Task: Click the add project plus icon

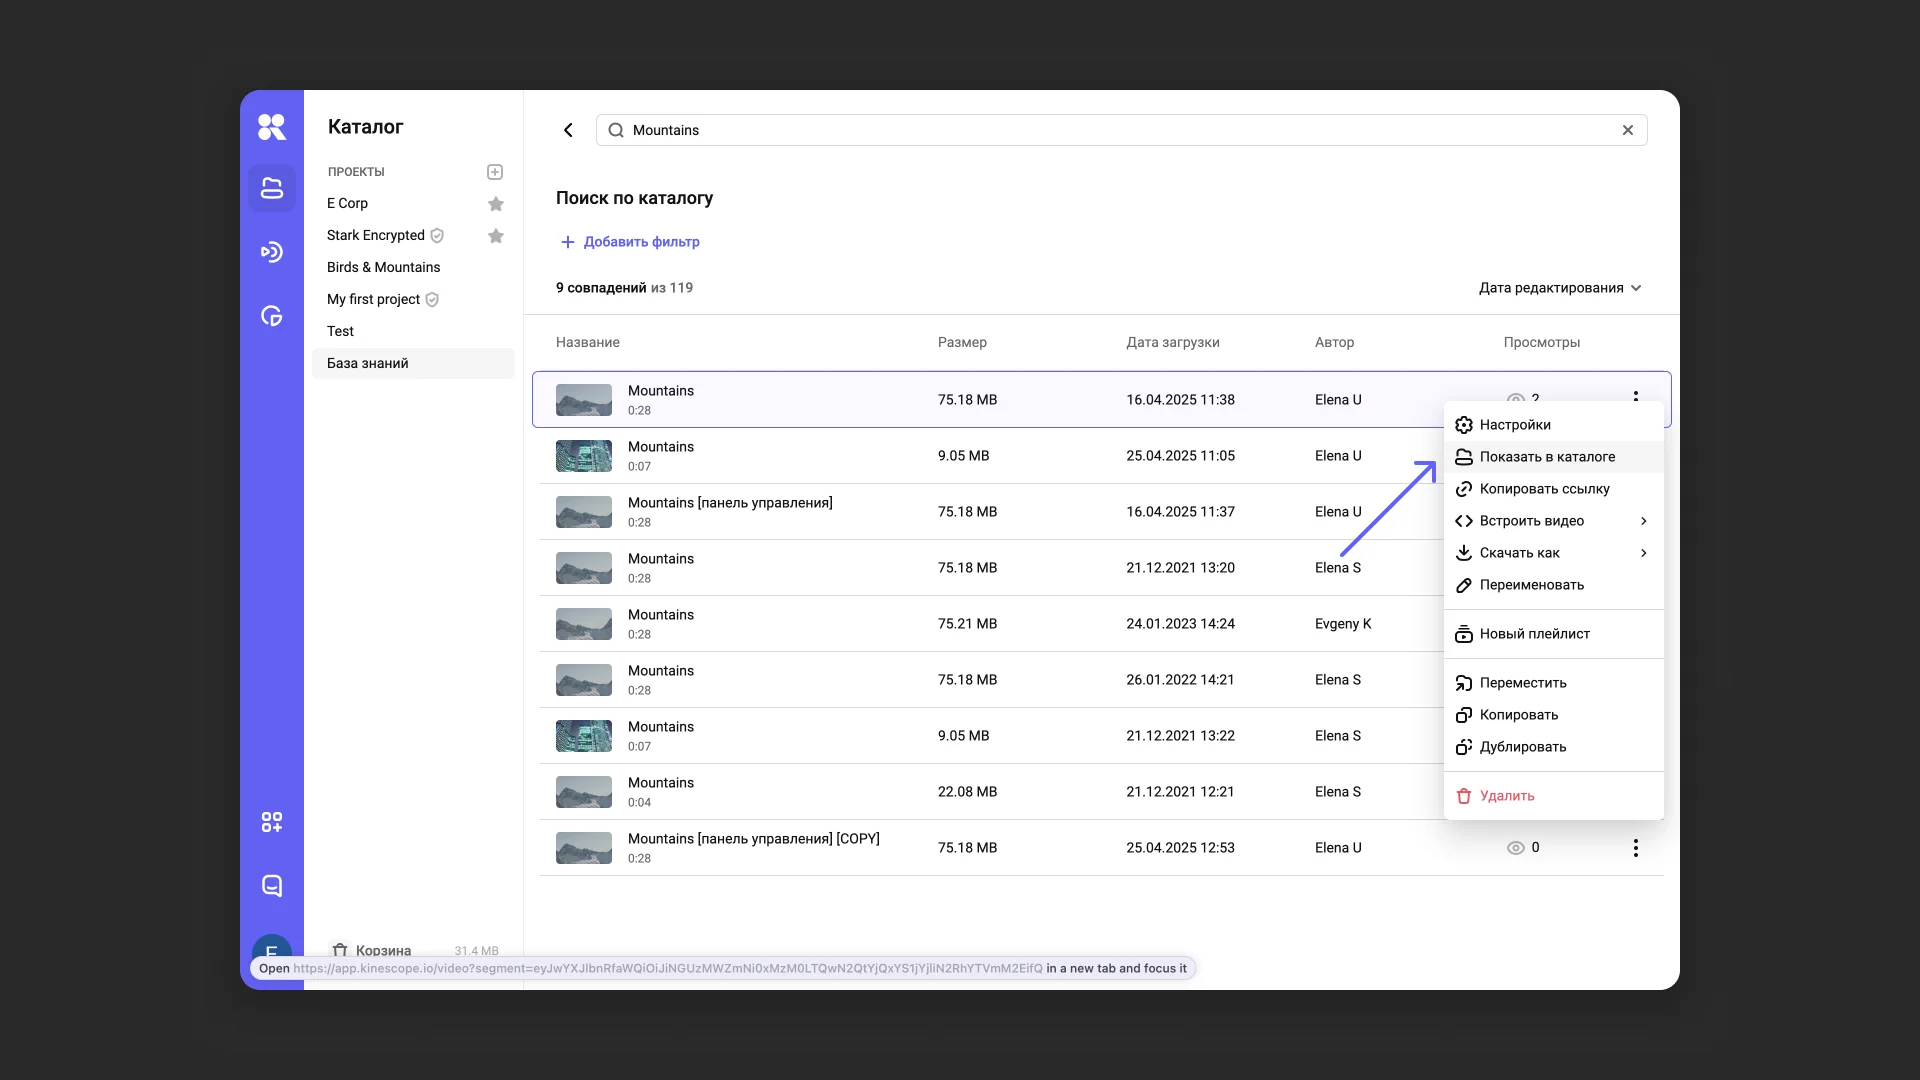Action: [495, 172]
